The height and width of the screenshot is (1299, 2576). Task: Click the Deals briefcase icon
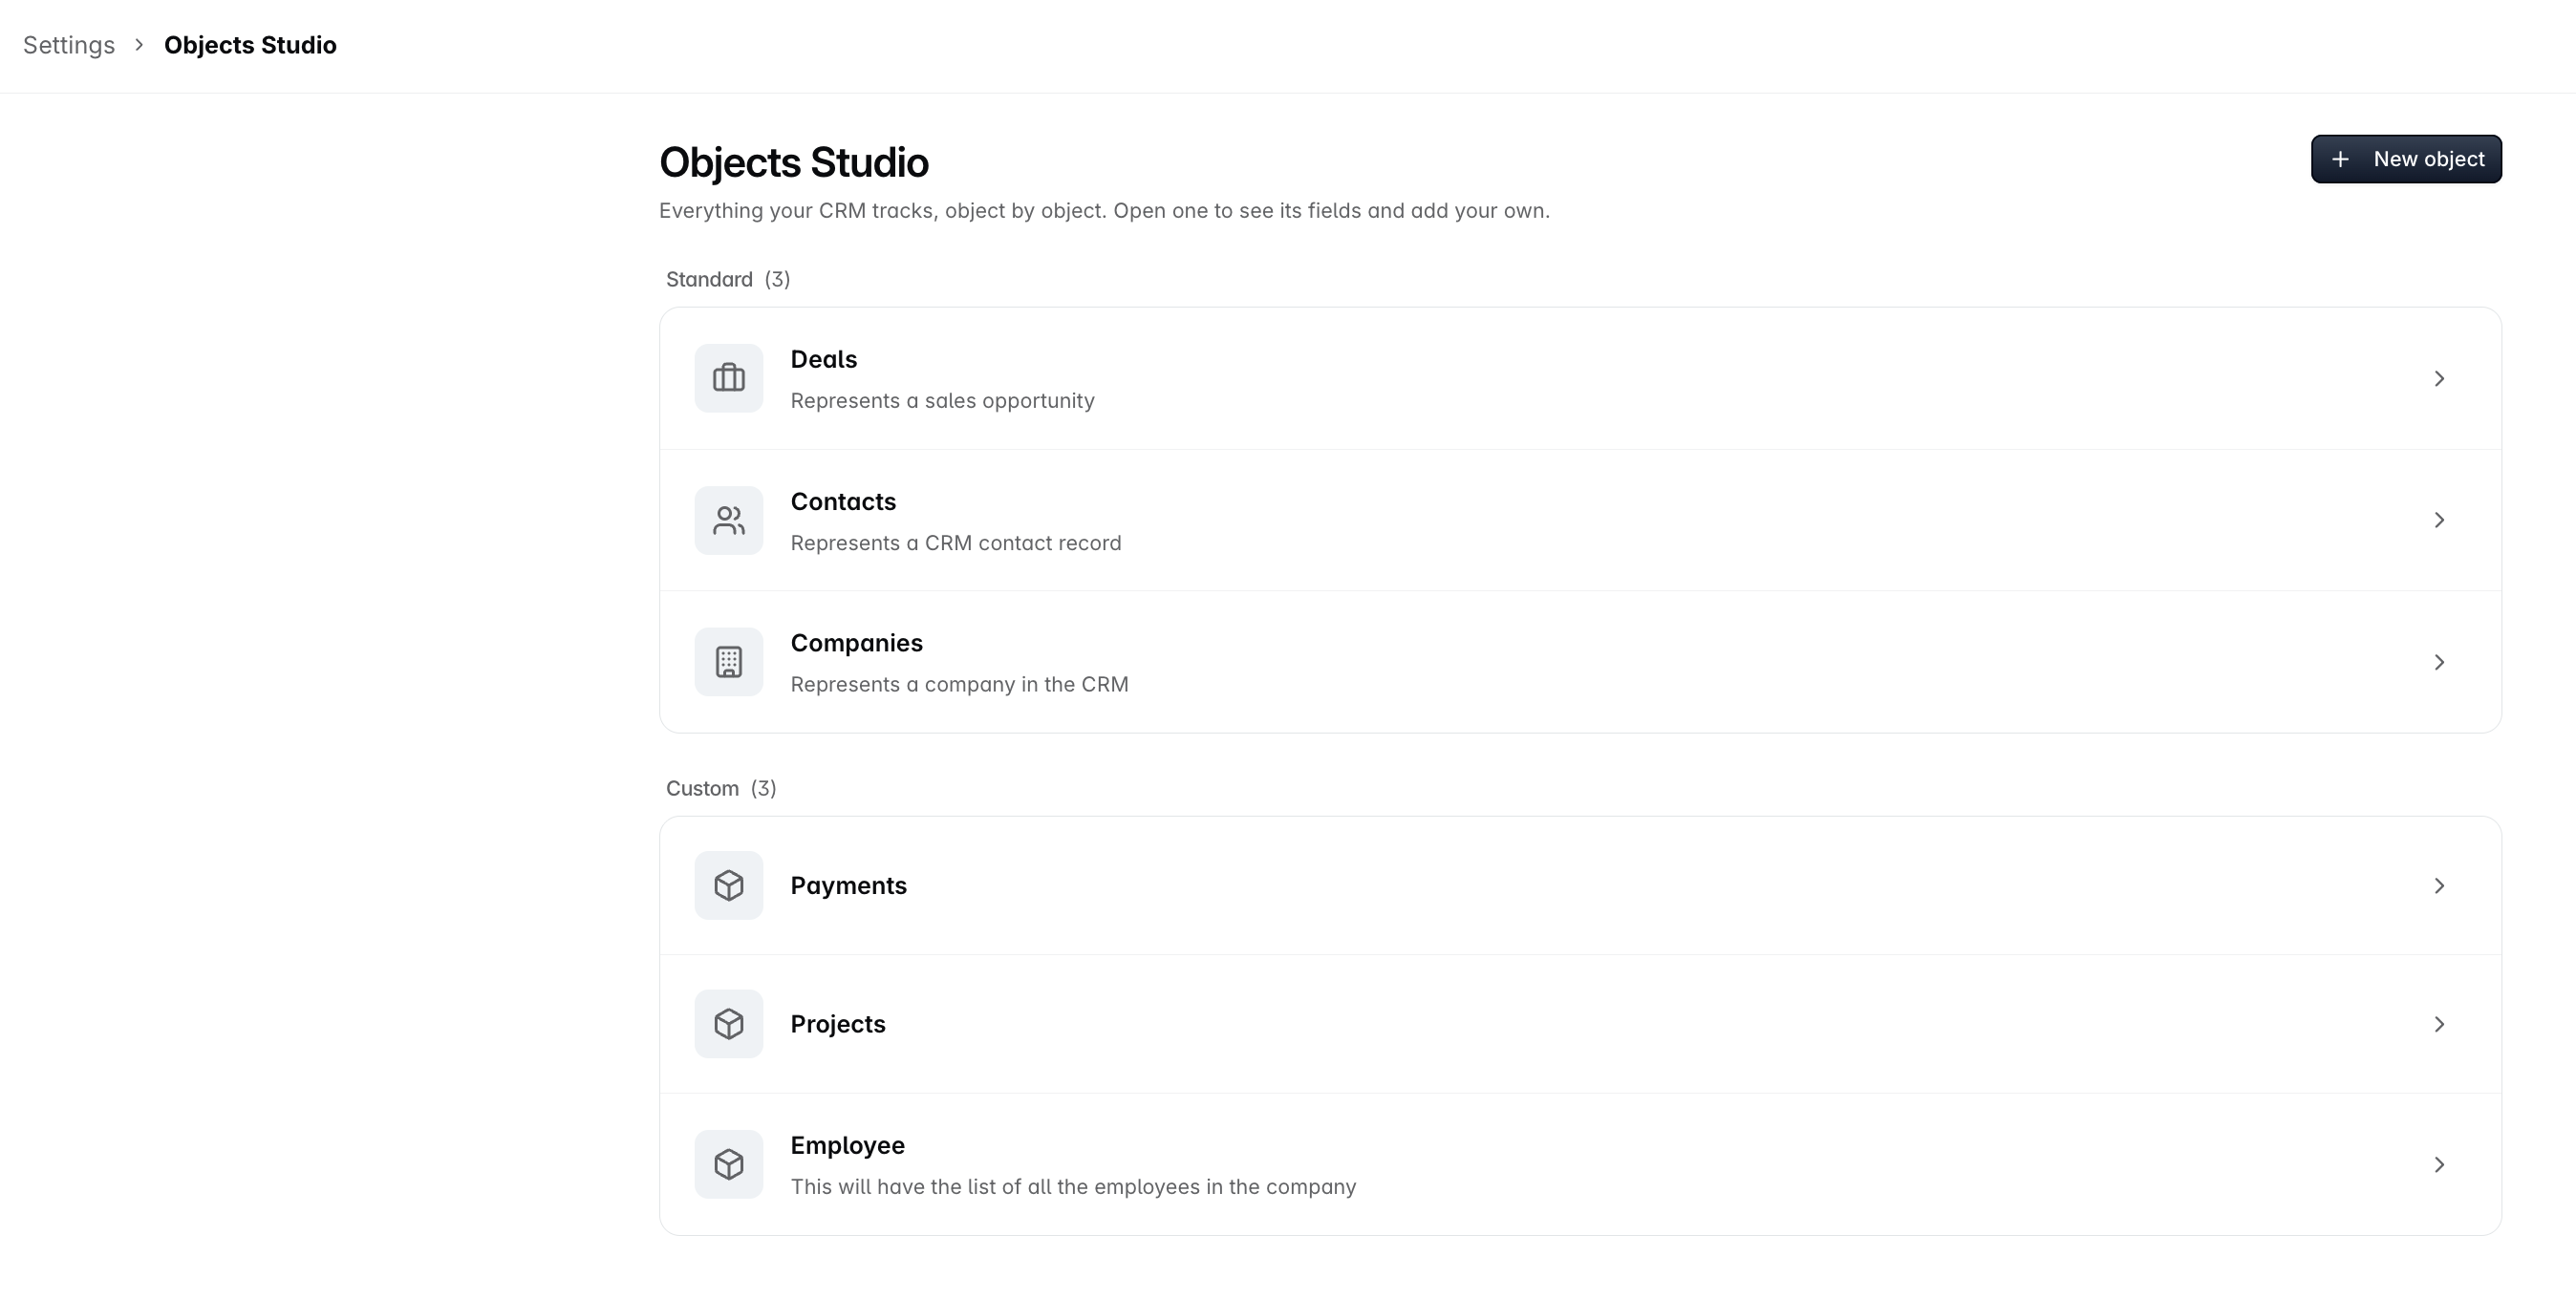coord(729,378)
